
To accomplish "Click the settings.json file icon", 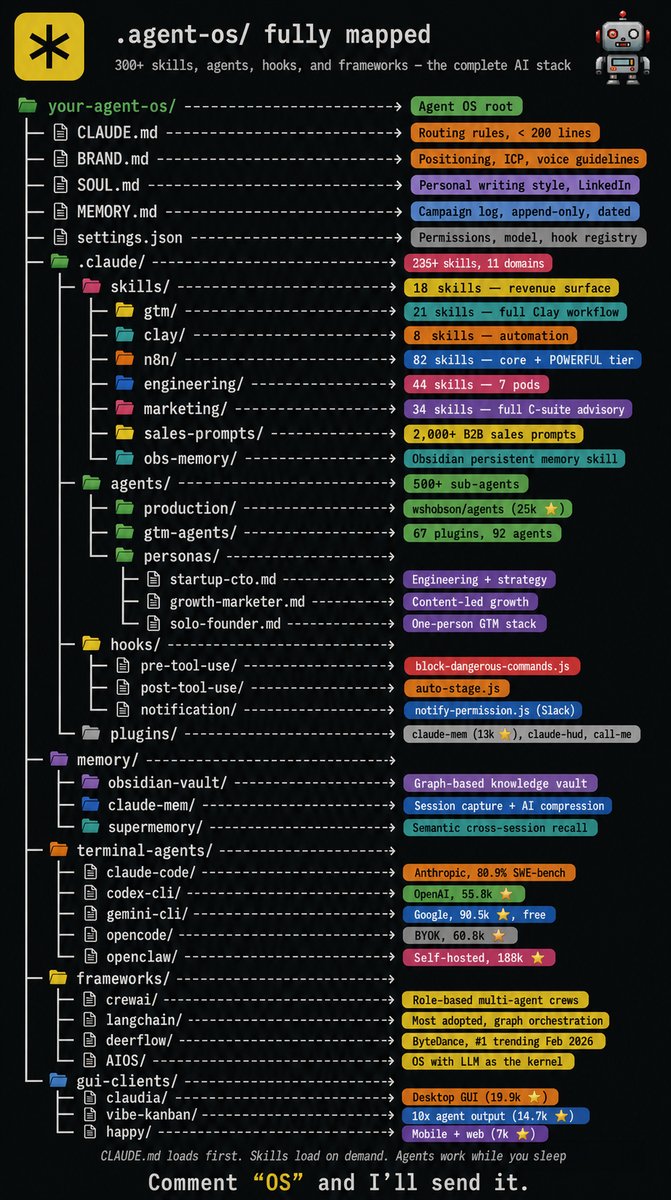I will coord(61,237).
